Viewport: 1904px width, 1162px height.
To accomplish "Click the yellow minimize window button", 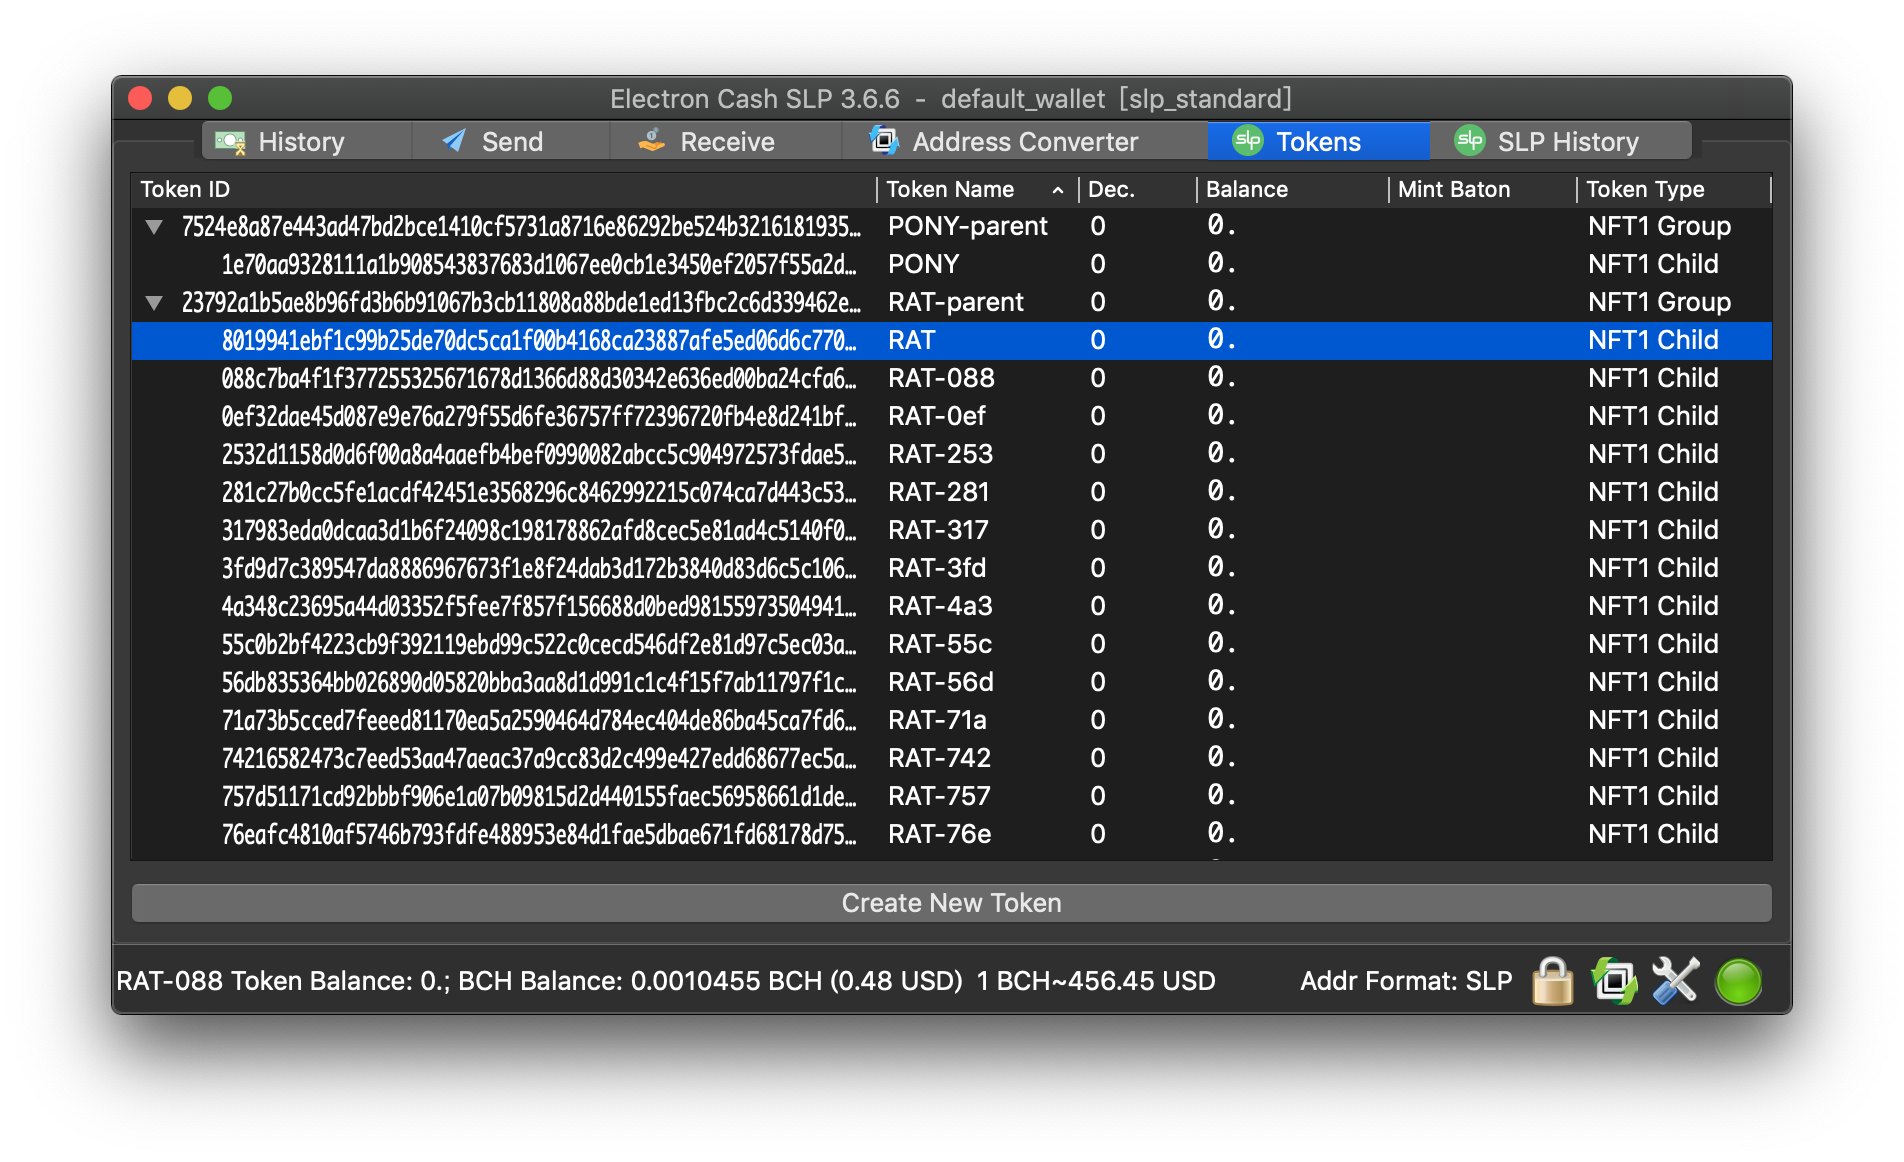I will (x=180, y=98).
